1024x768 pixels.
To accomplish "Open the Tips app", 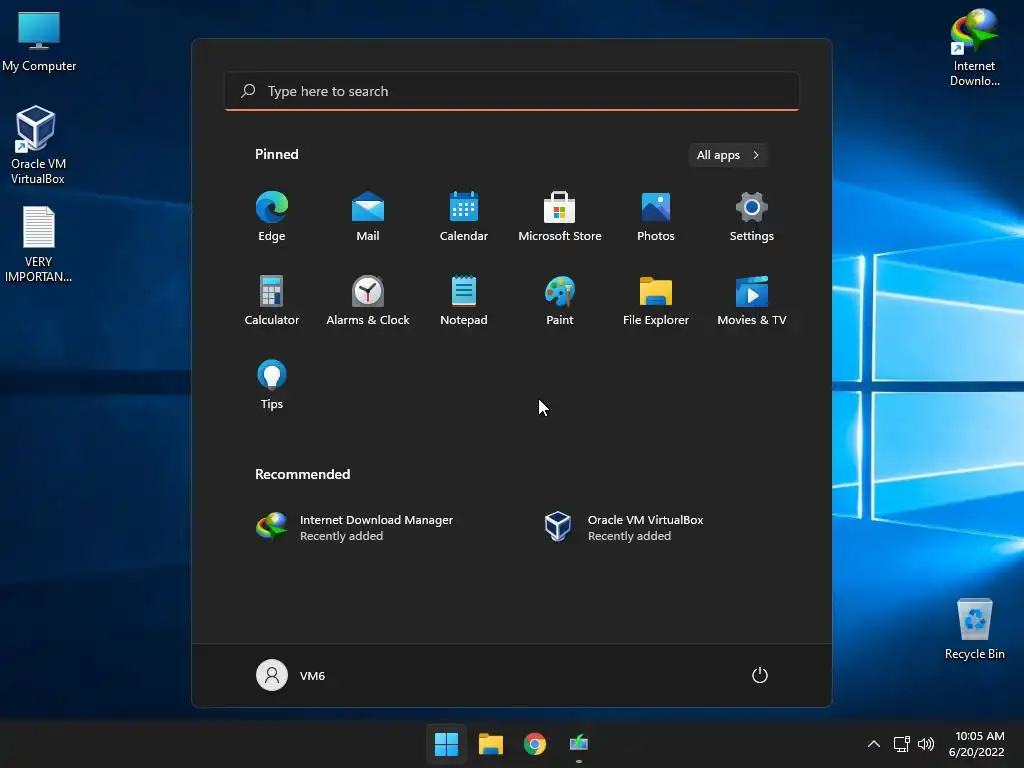I will point(272,385).
